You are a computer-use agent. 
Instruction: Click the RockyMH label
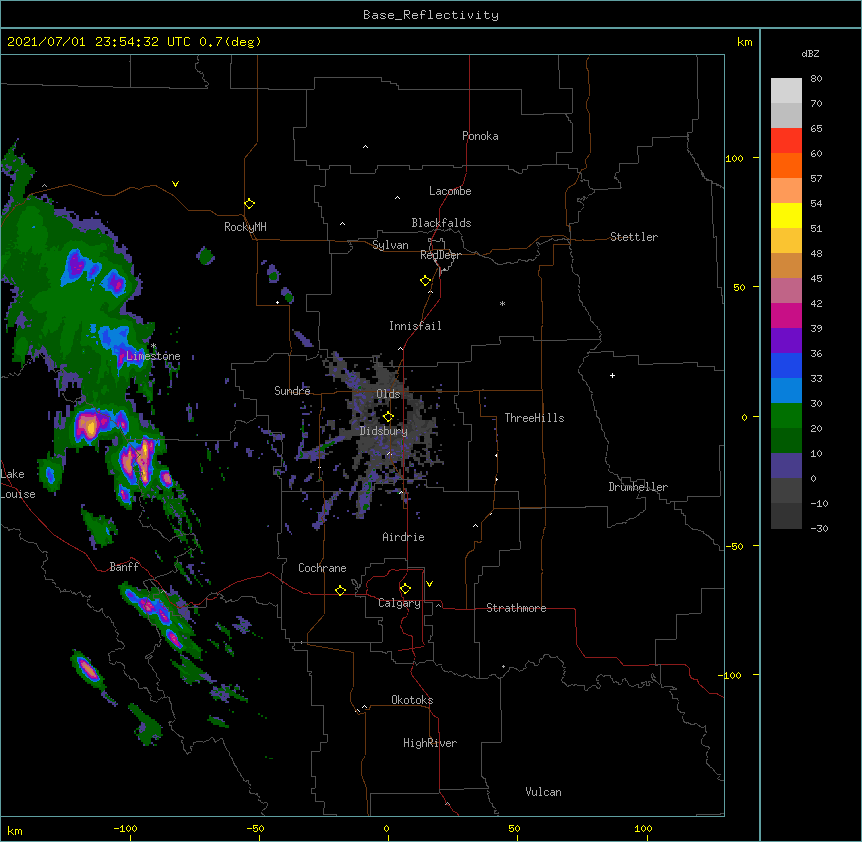coord(245,227)
